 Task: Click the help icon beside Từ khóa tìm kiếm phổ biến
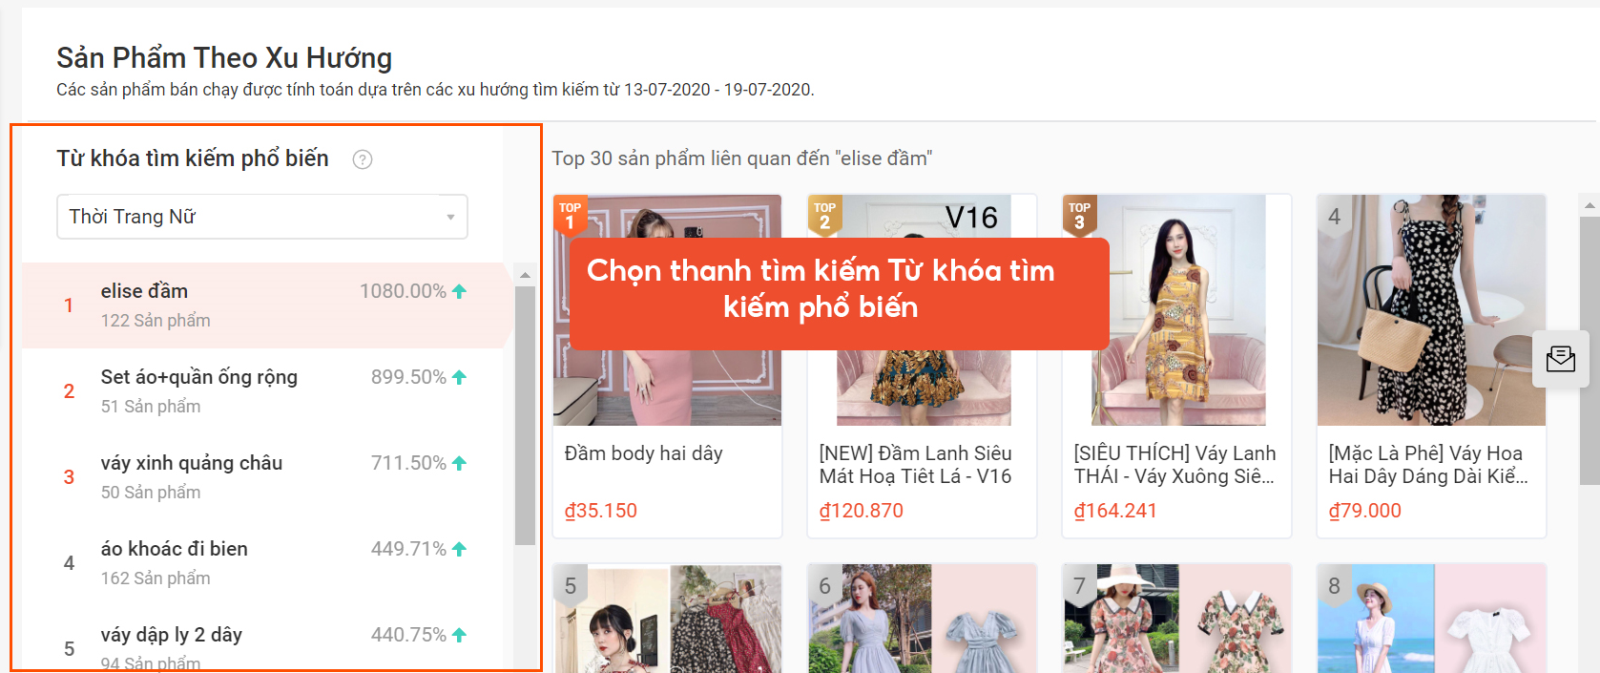click(362, 159)
